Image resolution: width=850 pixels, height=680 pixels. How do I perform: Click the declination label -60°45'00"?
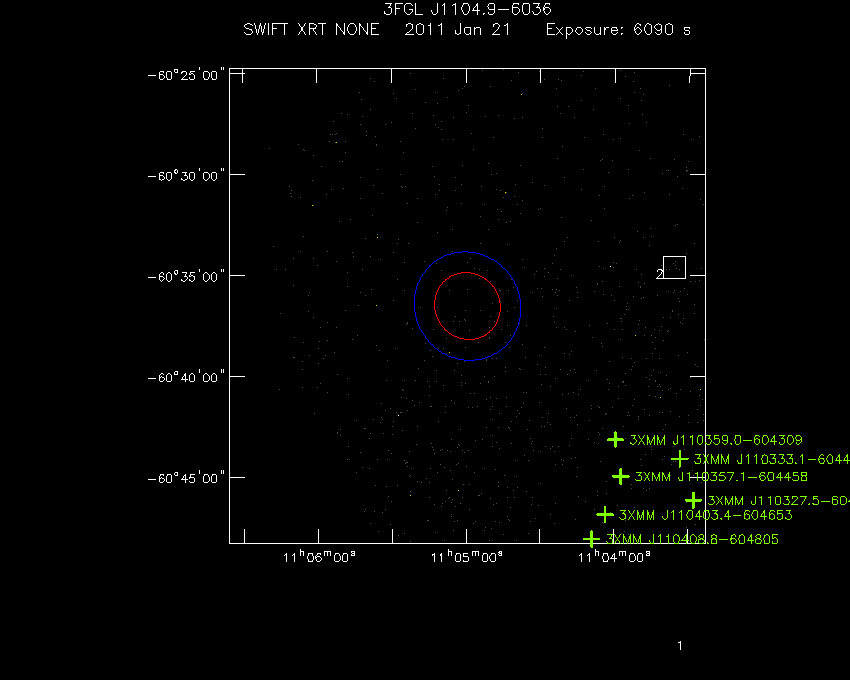[186, 478]
